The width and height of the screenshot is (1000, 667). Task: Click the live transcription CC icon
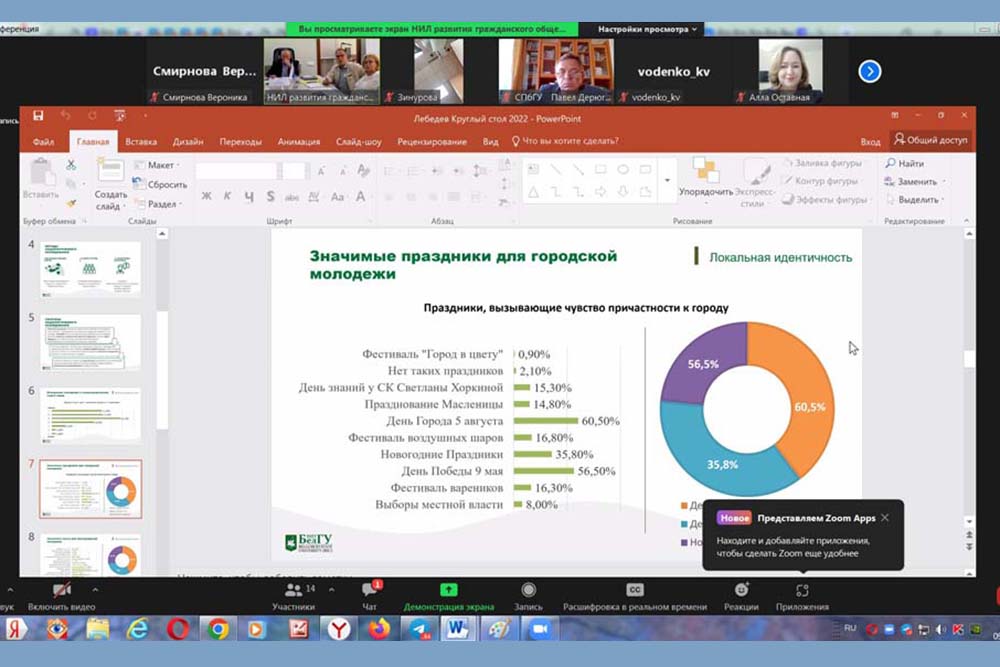click(x=635, y=590)
